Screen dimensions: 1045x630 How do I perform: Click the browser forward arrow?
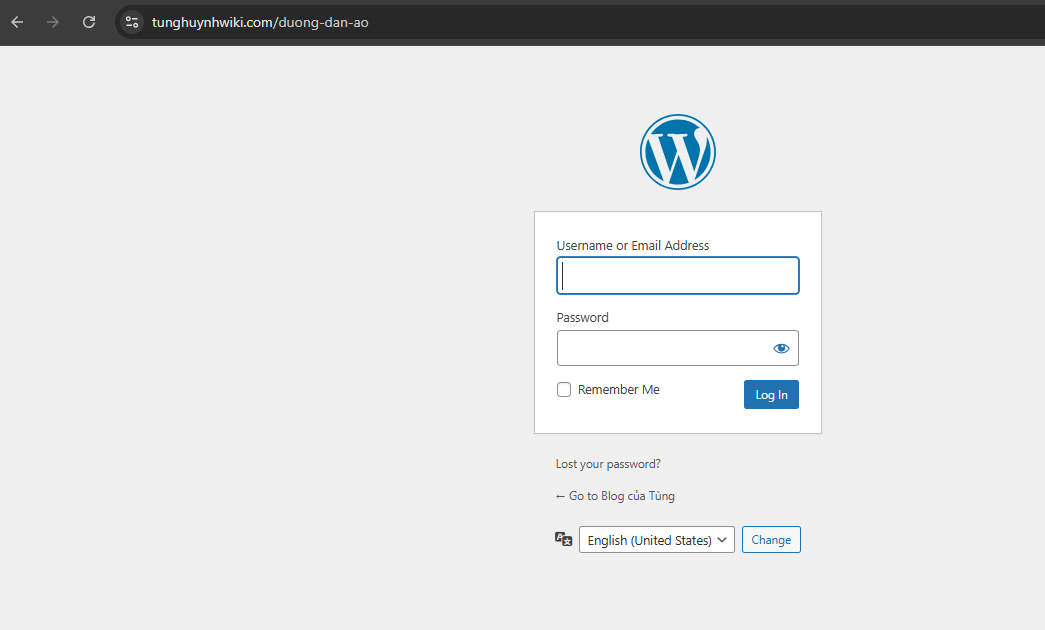(x=53, y=22)
